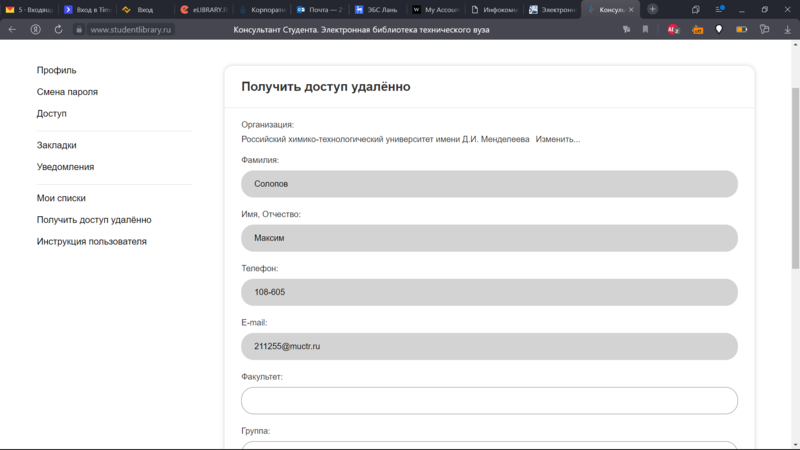
Task: Click the page translate icon in address bar
Action: 626,30
